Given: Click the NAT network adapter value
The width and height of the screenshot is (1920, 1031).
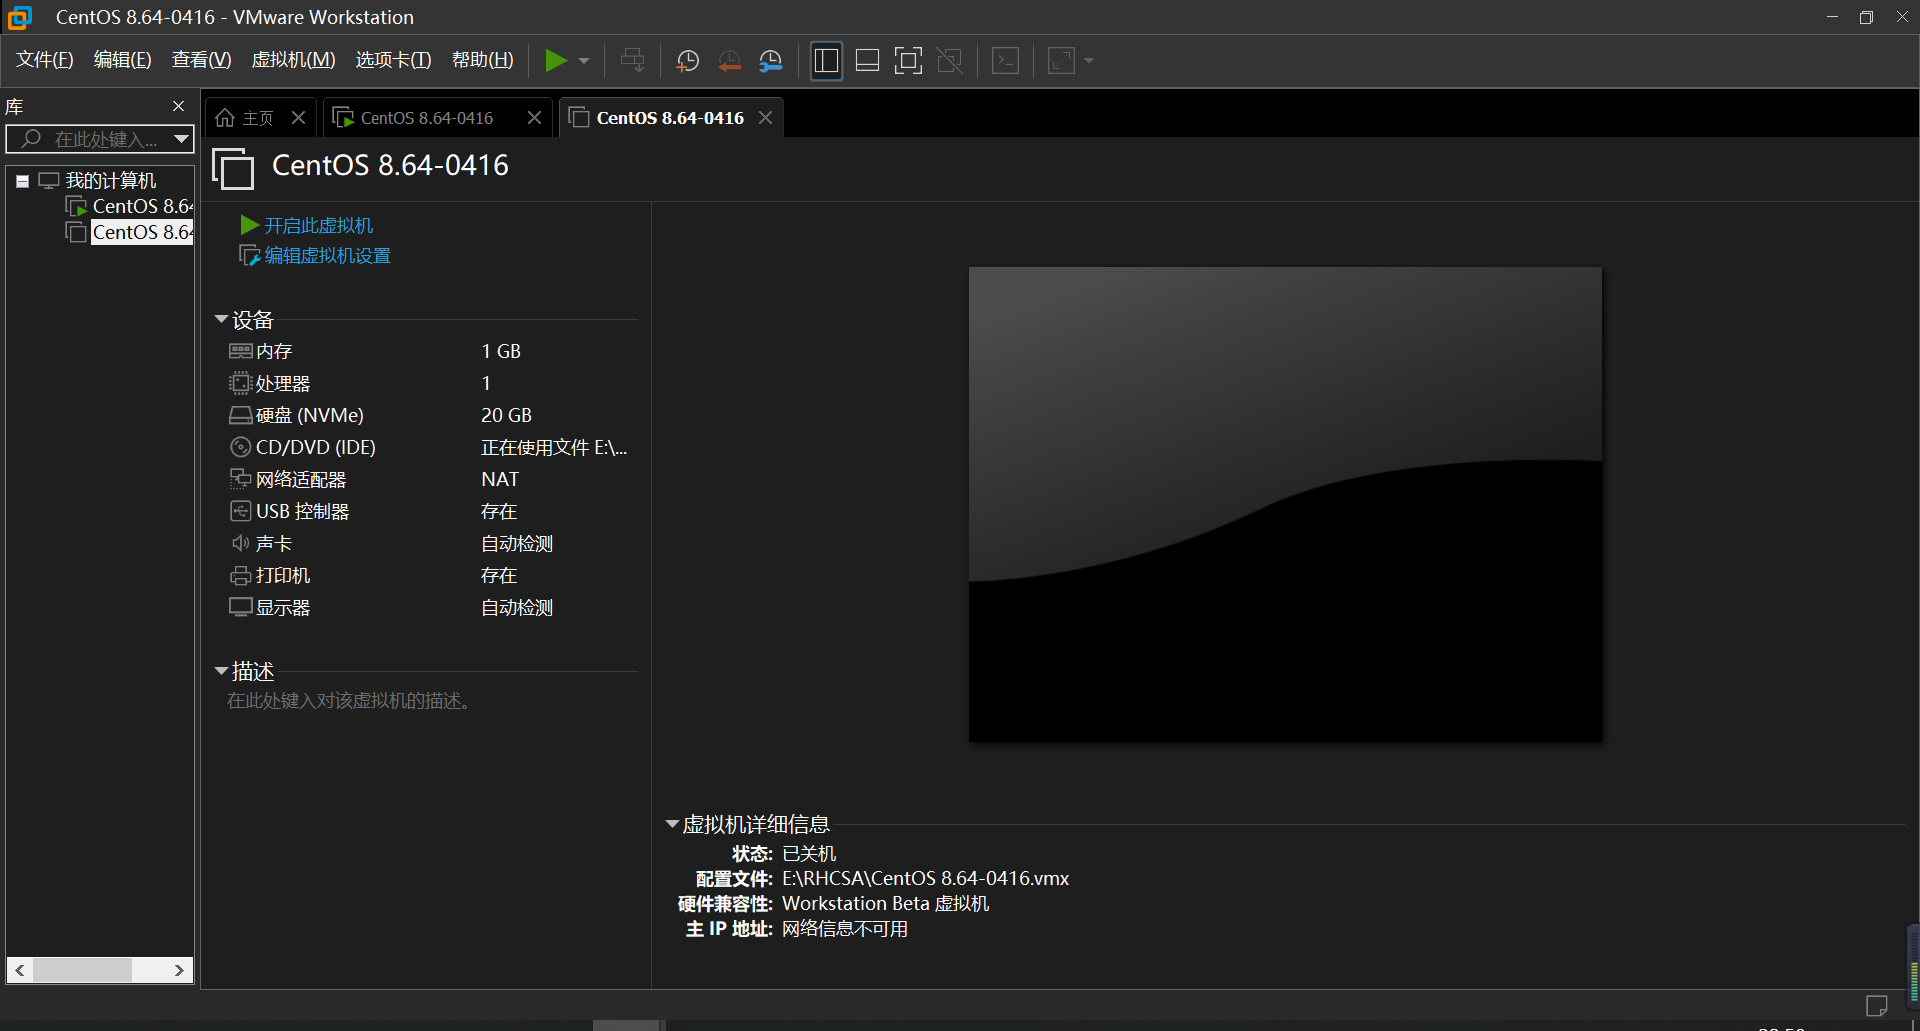Looking at the screenshot, I should click(x=500, y=479).
